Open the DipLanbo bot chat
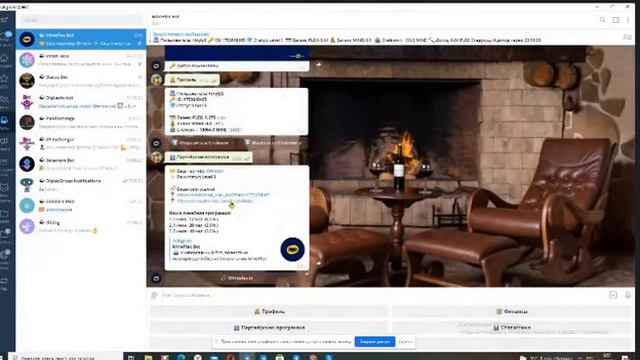640x360 pixels. (x=81, y=102)
